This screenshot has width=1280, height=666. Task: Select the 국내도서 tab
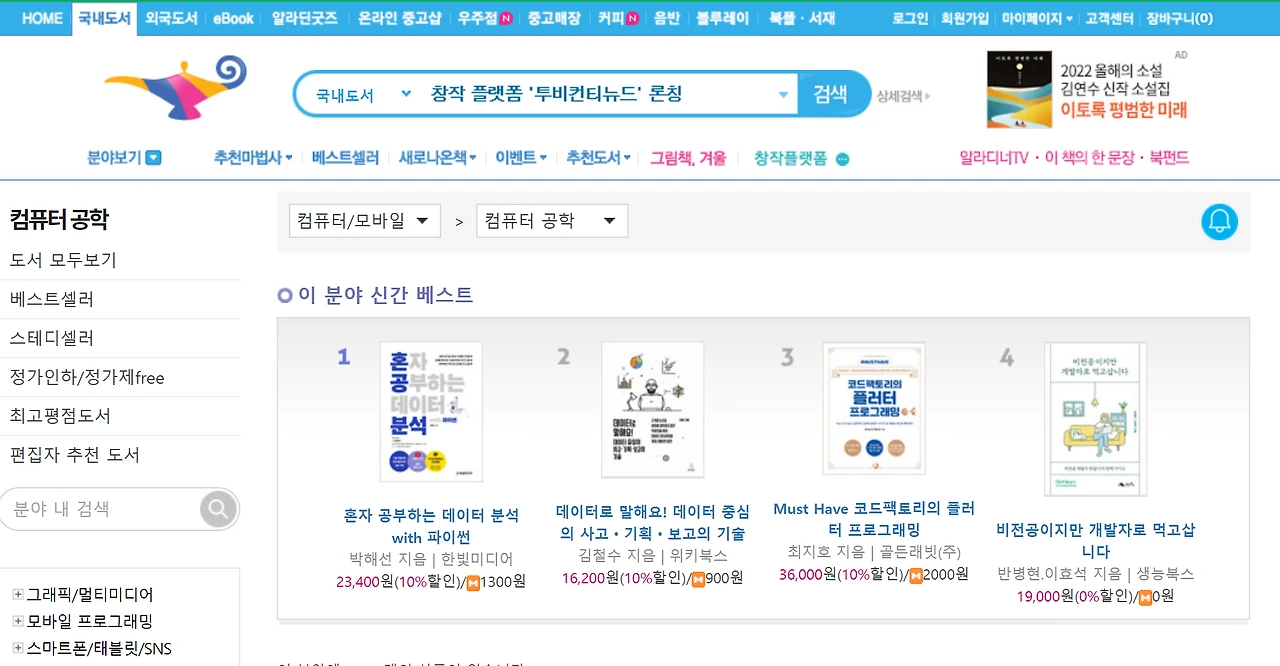pyautogui.click(x=104, y=18)
